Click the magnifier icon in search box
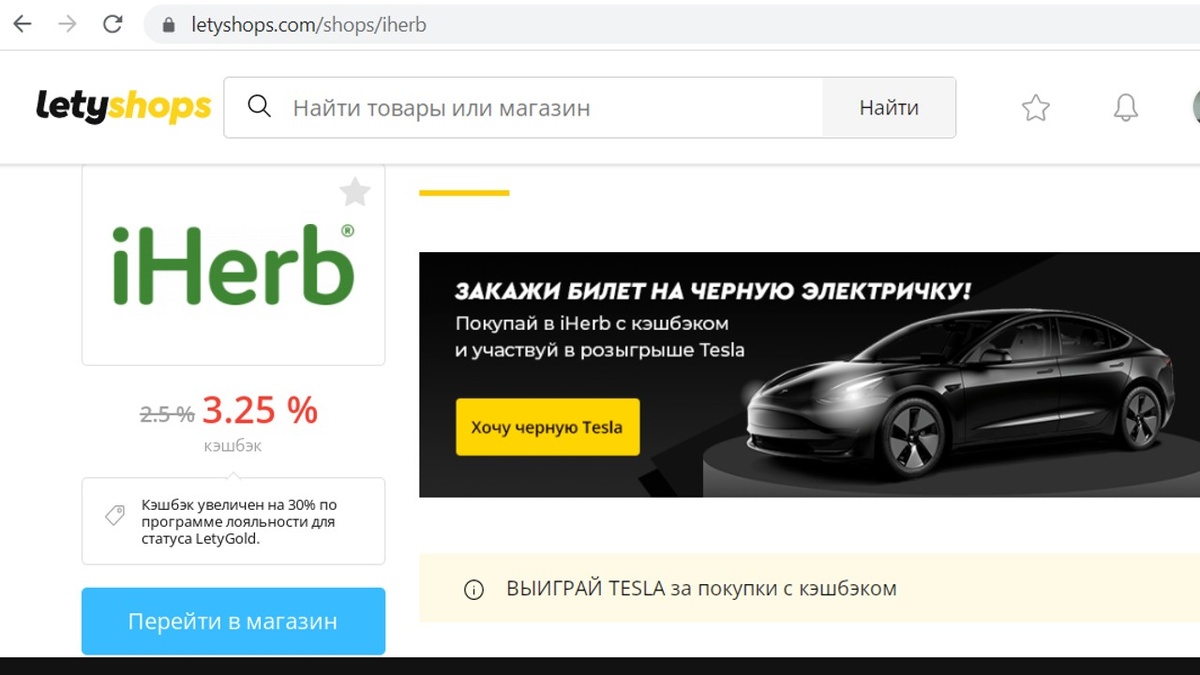The image size is (1200, 675). (x=259, y=106)
